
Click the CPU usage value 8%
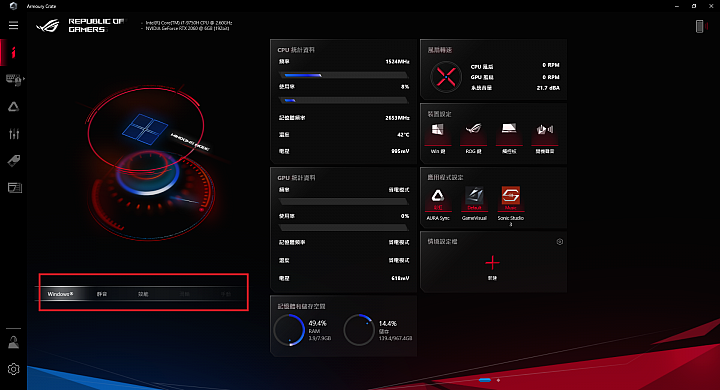click(x=405, y=87)
